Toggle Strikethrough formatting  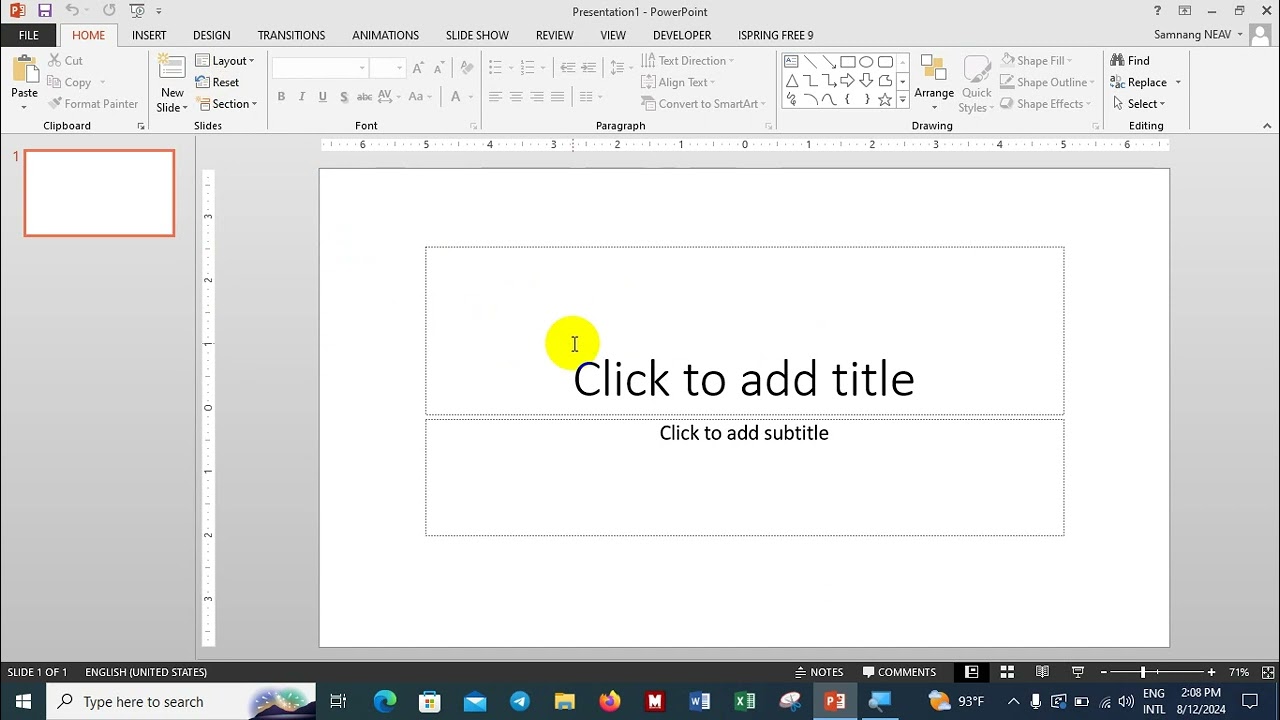click(364, 97)
